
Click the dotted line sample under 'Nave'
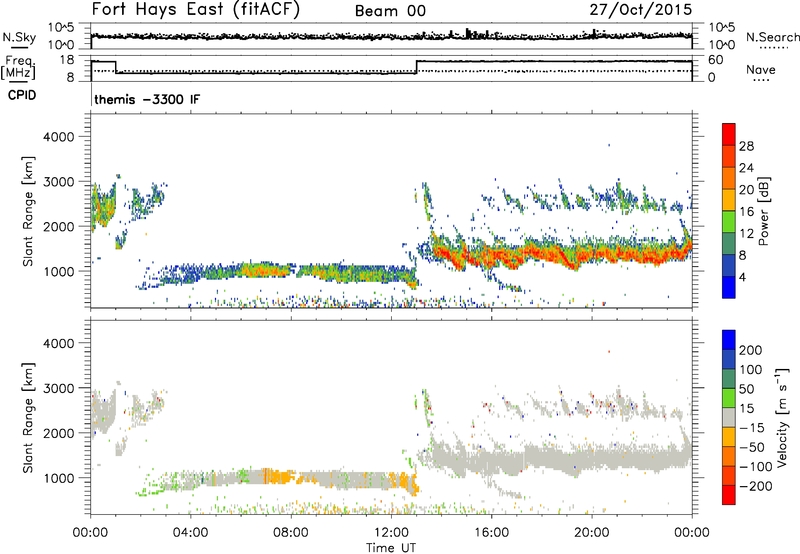pyautogui.click(x=762, y=80)
